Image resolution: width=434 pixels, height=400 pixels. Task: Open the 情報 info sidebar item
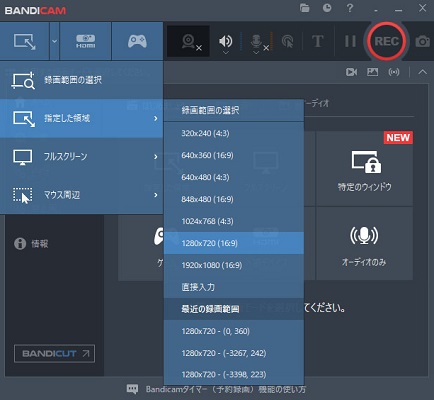31,244
